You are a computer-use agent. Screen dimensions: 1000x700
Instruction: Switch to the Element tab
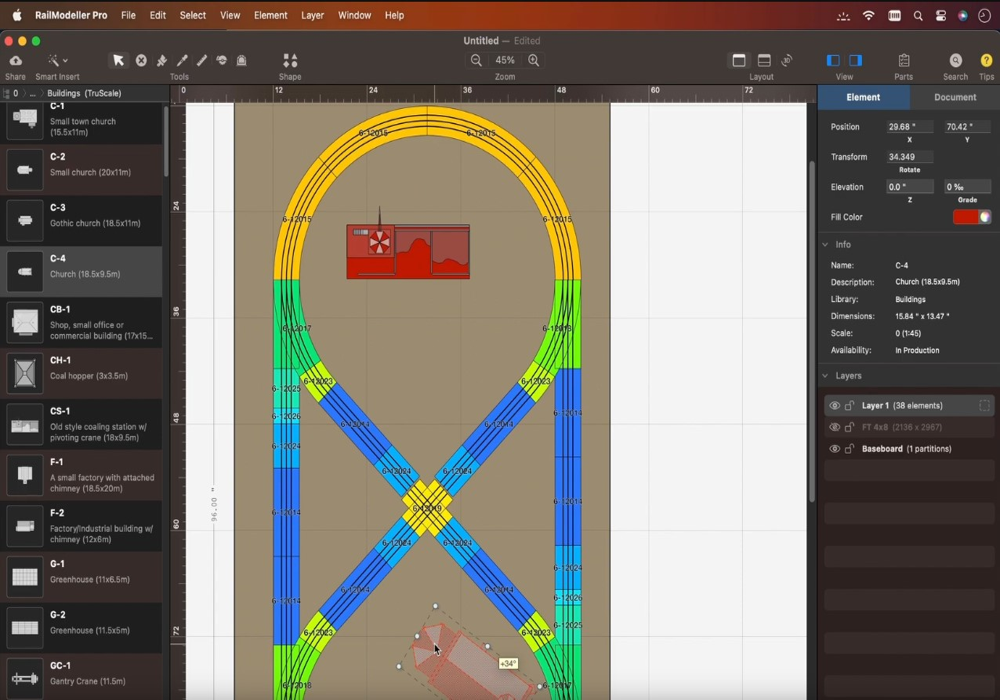(863, 98)
